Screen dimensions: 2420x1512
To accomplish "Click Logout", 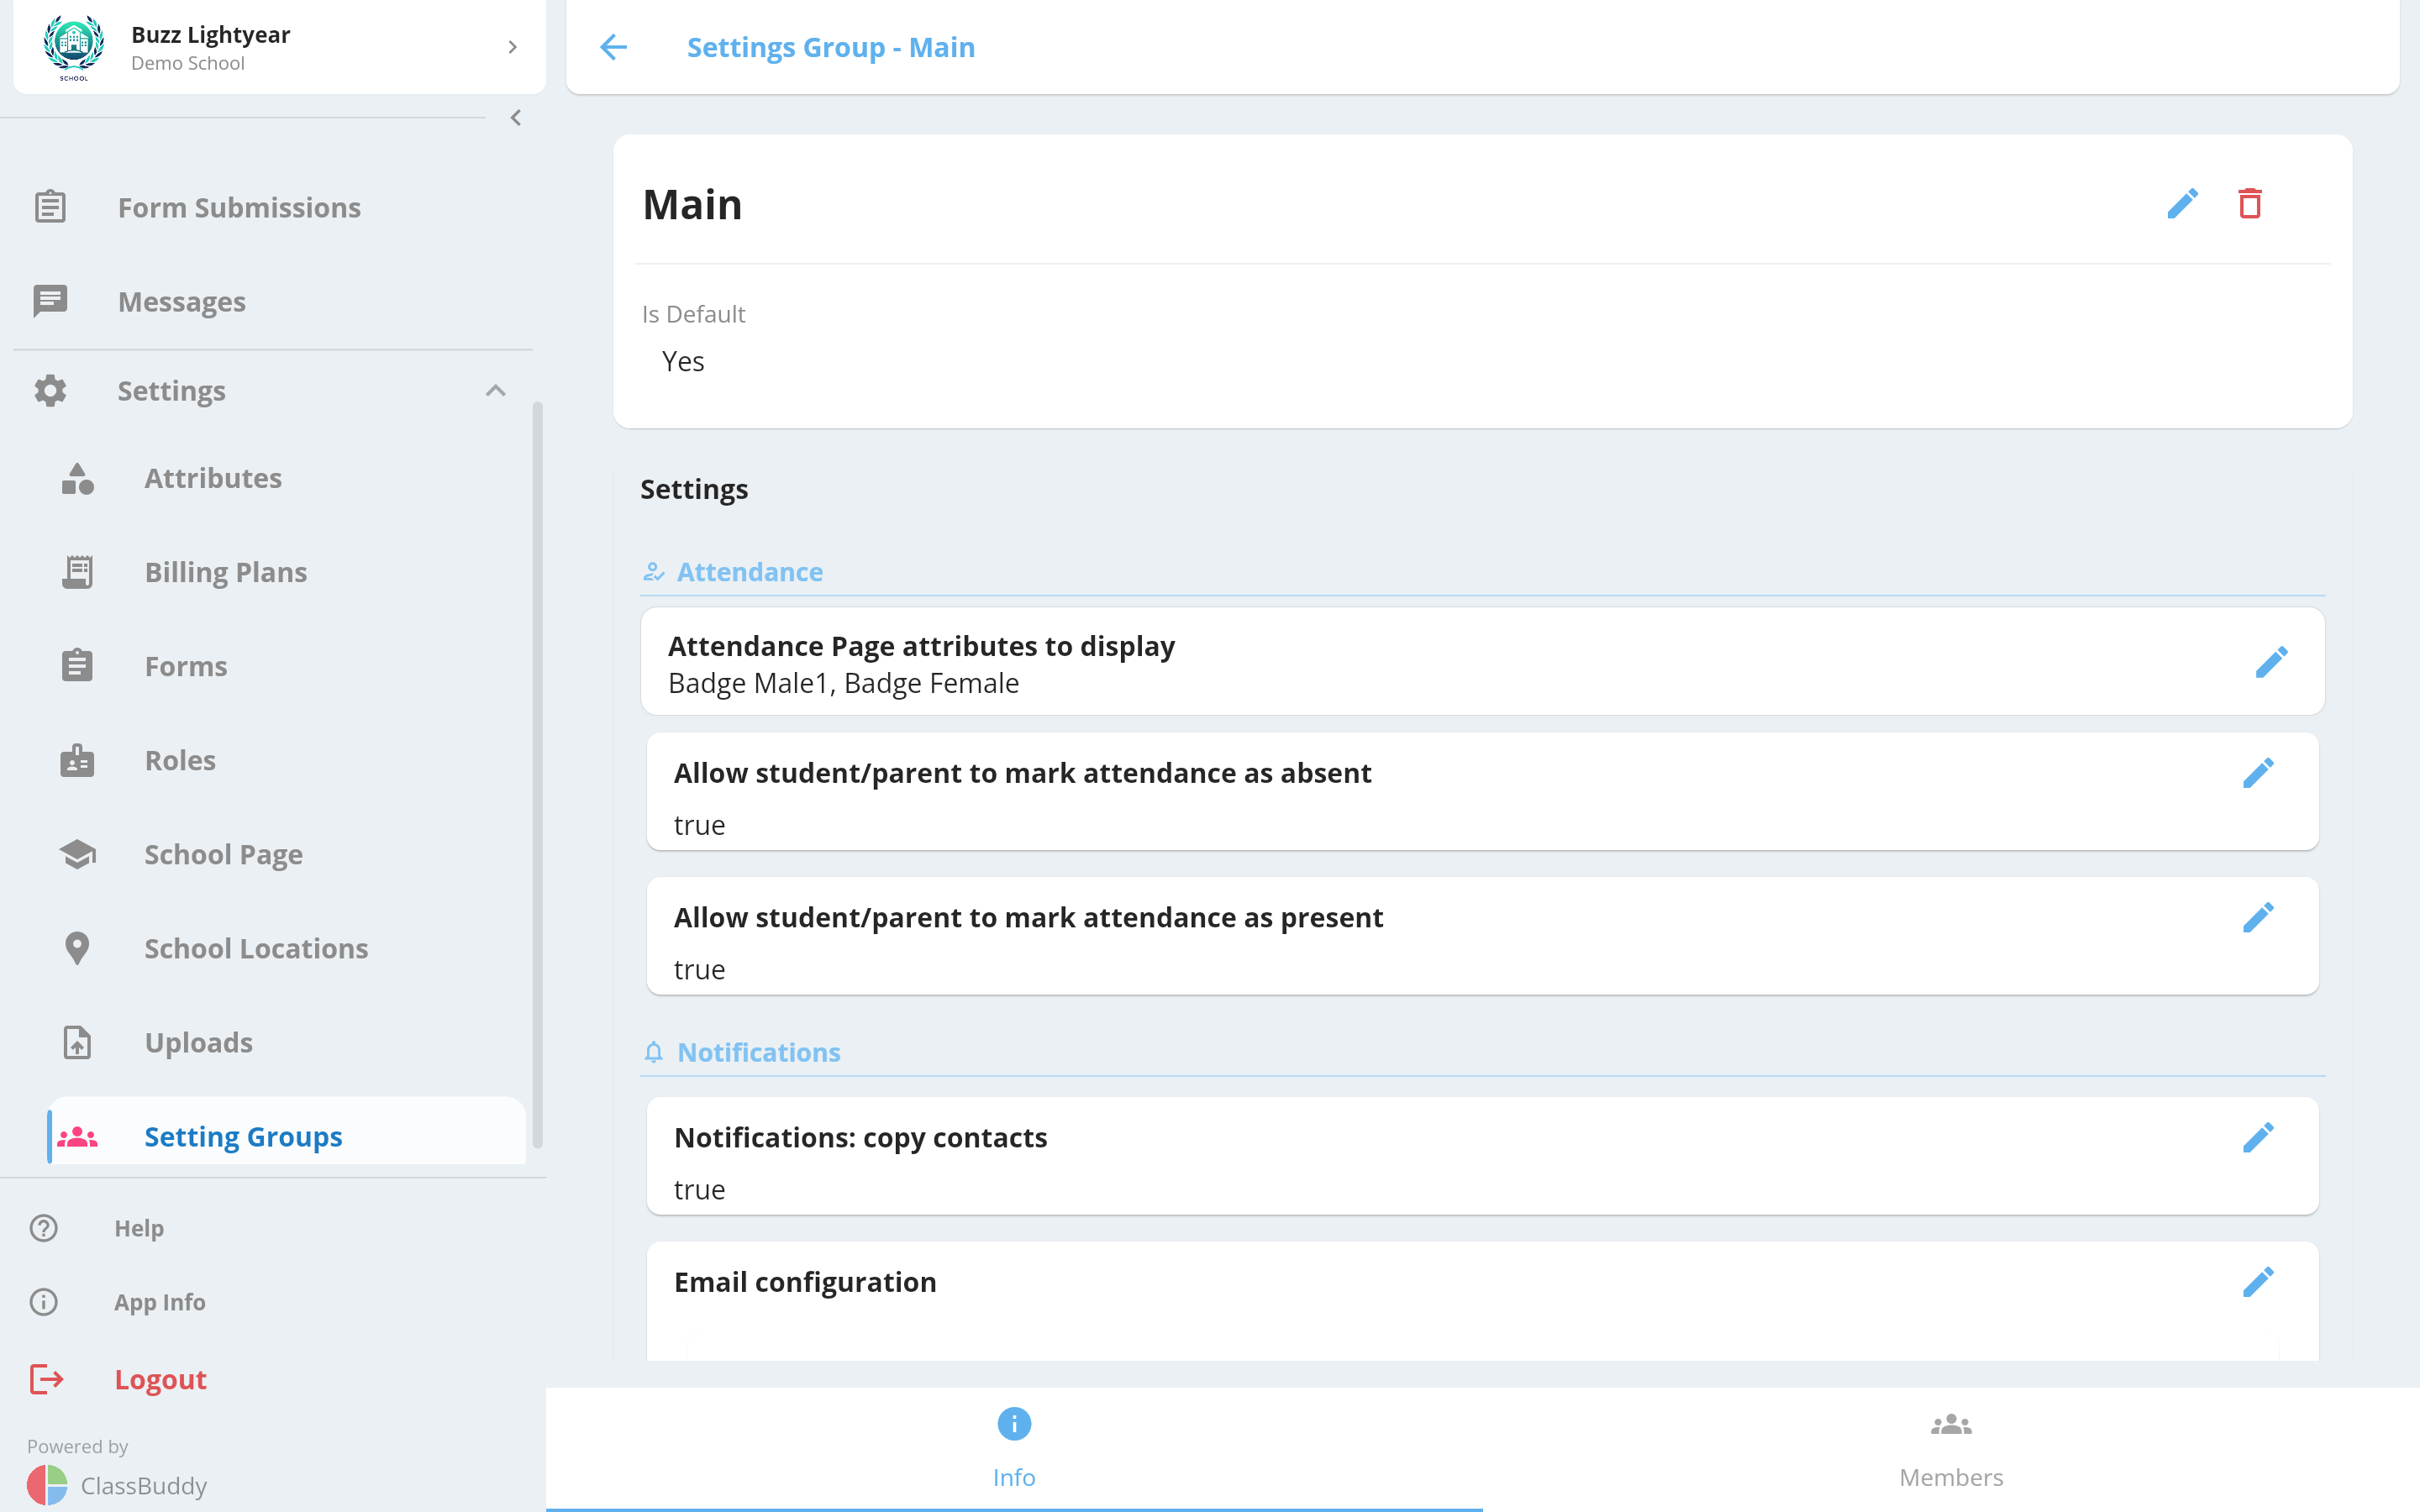I will click(160, 1379).
